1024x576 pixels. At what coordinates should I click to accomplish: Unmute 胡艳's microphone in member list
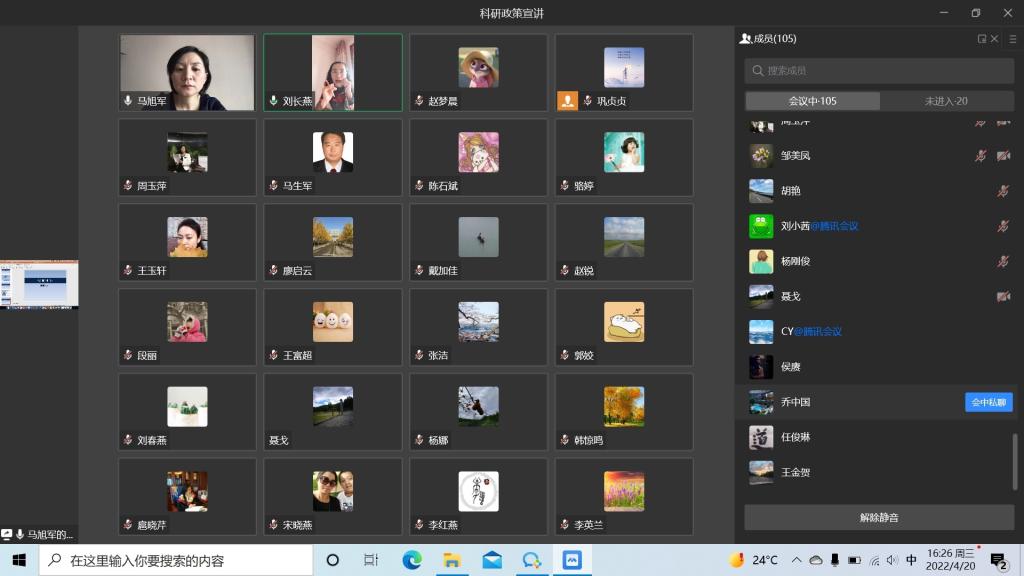[1003, 191]
